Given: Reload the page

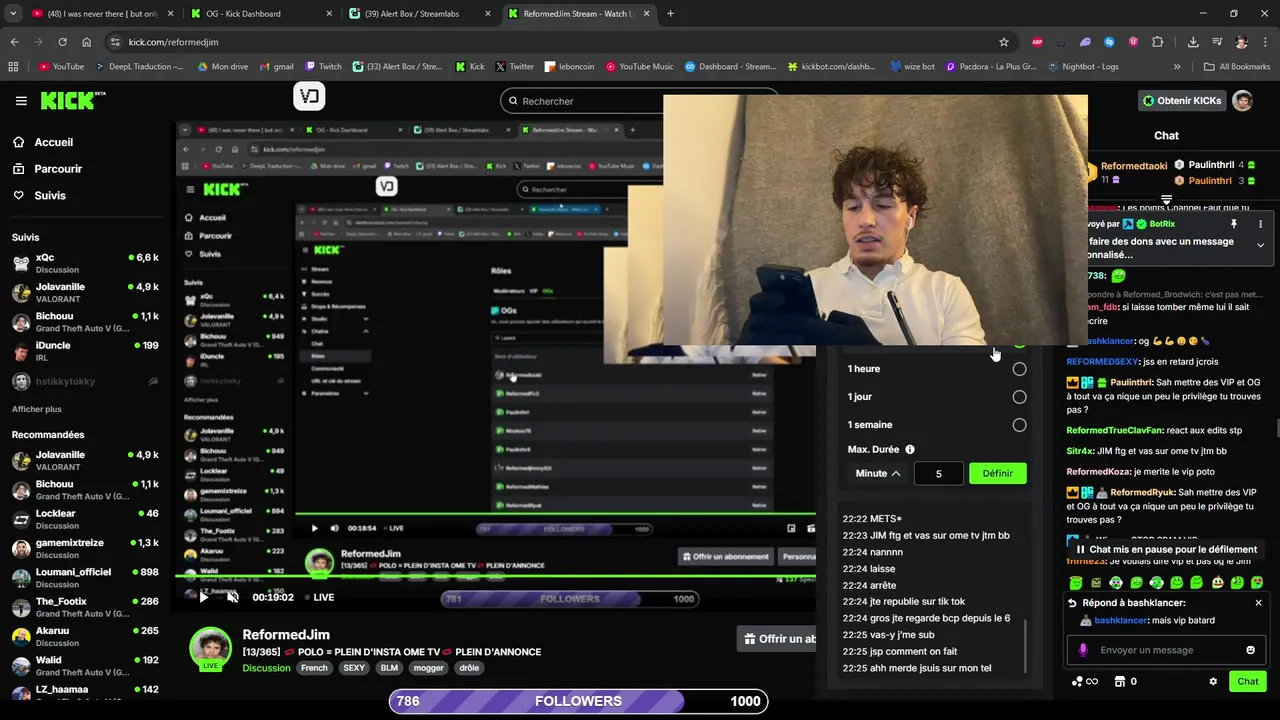Looking at the screenshot, I should (62, 42).
